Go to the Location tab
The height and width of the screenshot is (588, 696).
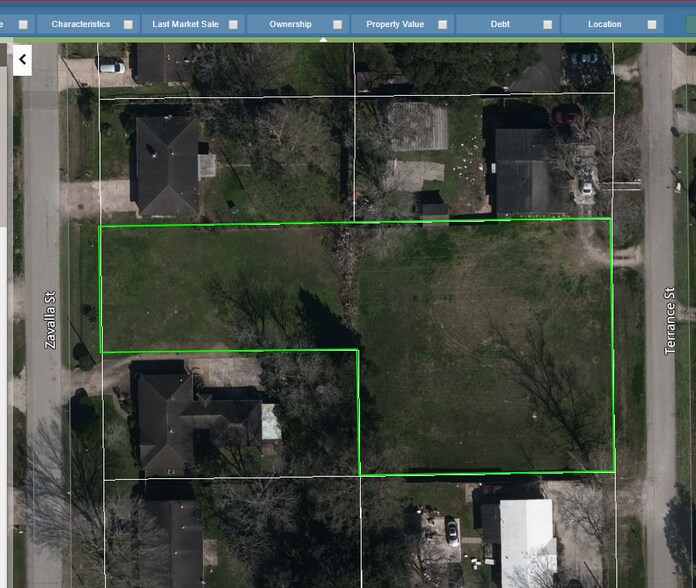coord(605,24)
